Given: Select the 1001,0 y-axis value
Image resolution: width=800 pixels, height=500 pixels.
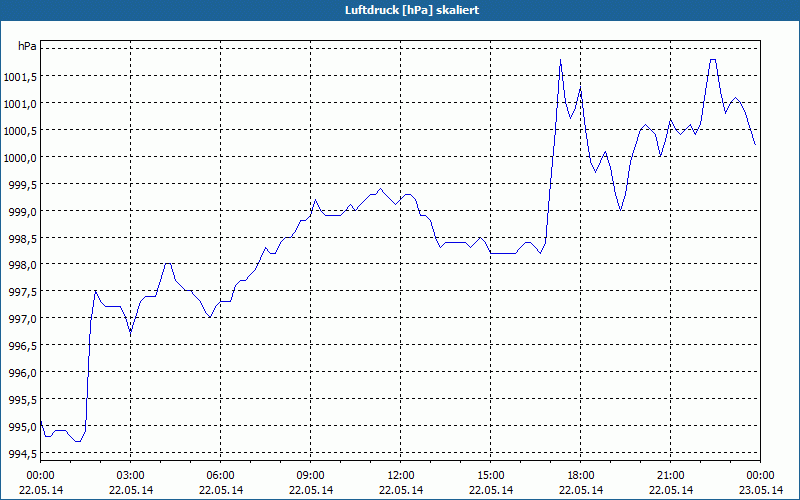Looking at the screenshot, I should pos(20,104).
